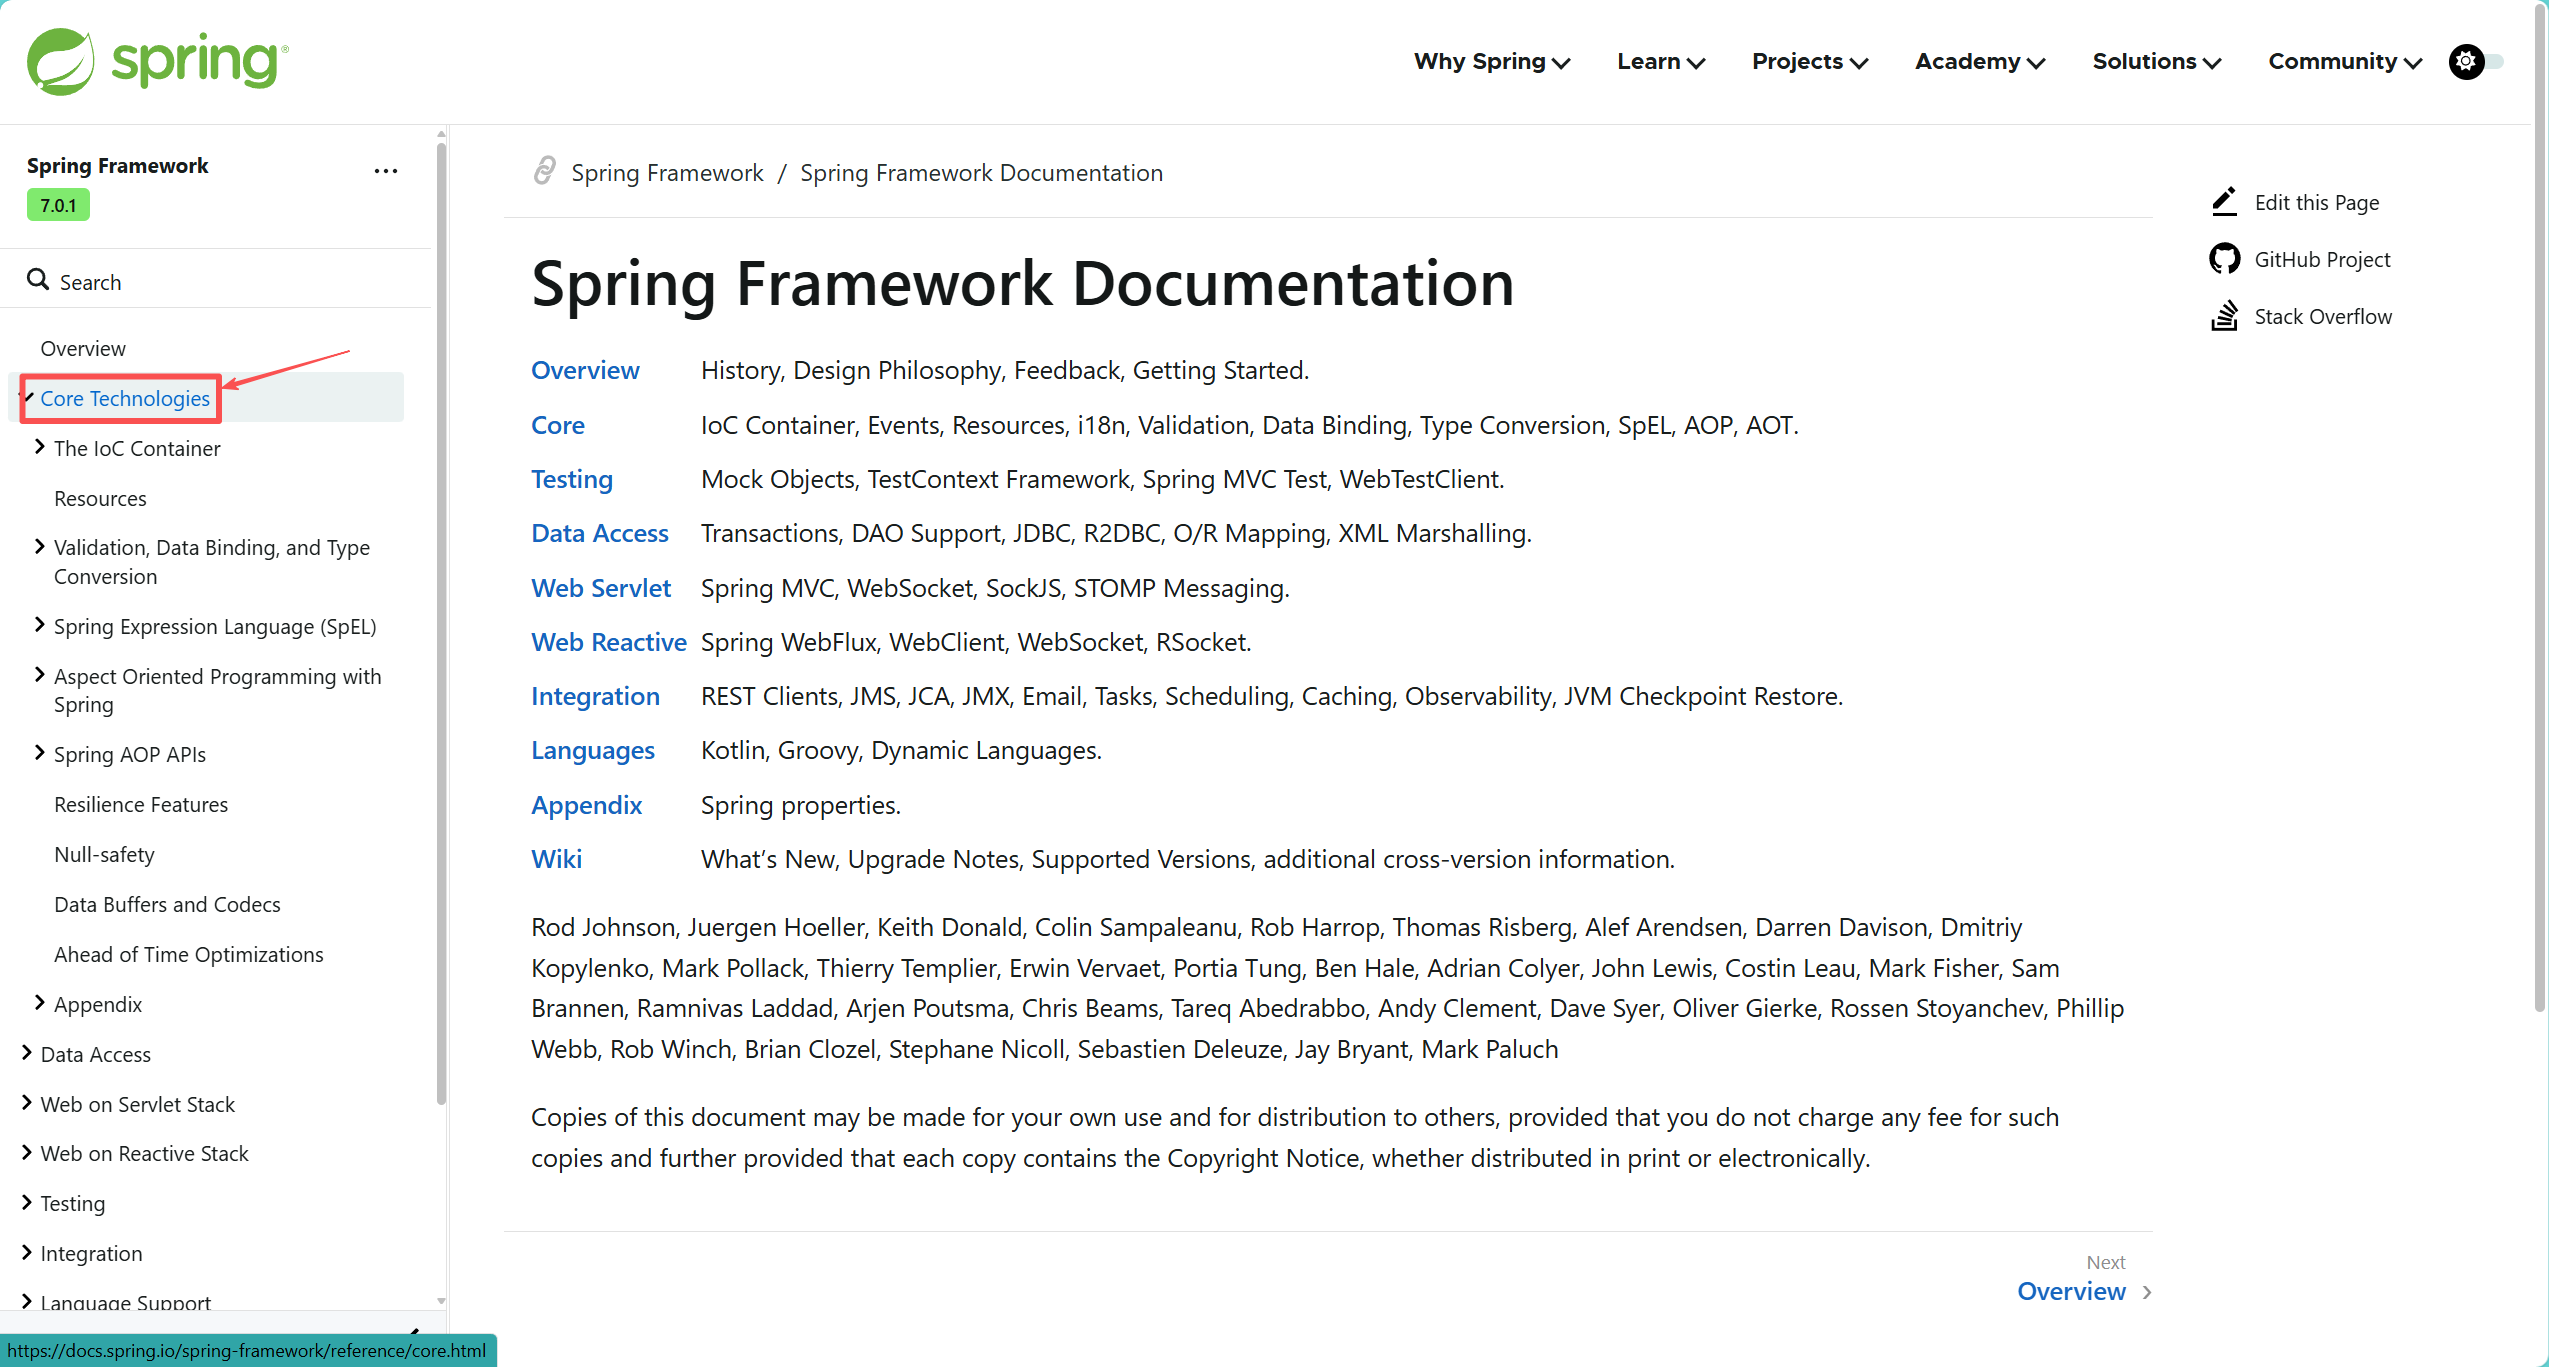
Task: Open the three-dots menu beside Spring Framework
Action: pos(386,171)
